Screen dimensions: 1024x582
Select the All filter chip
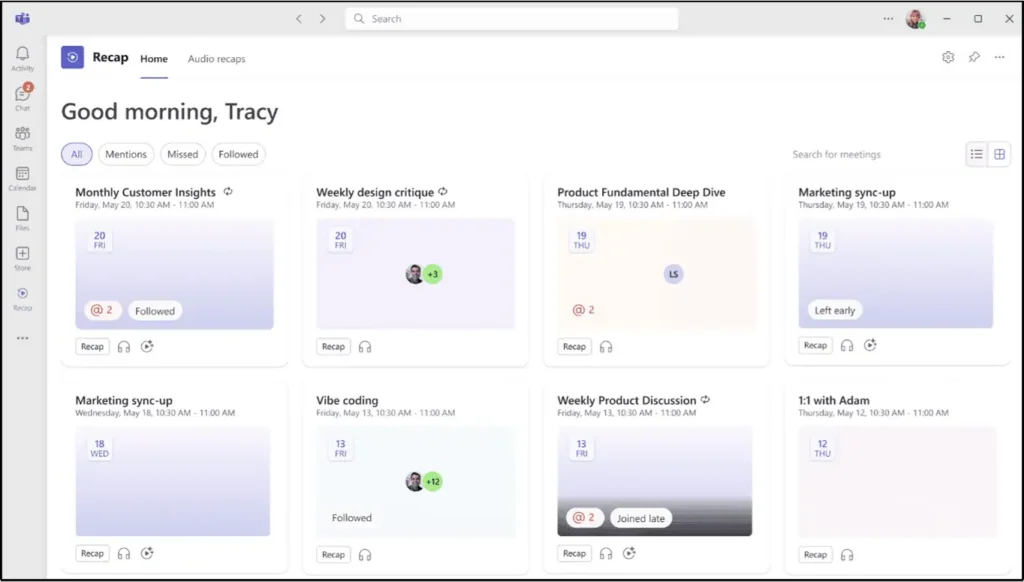point(76,154)
